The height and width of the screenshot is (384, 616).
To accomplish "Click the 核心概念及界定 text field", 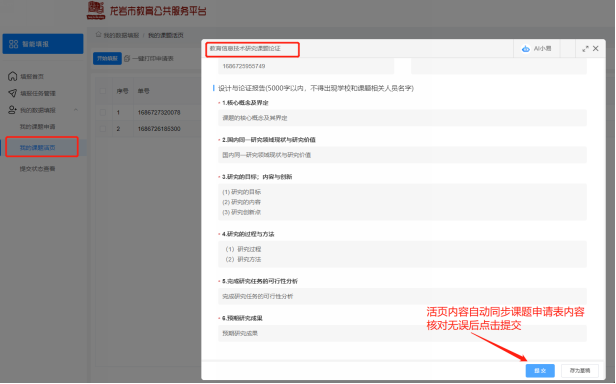I will 402,118.
